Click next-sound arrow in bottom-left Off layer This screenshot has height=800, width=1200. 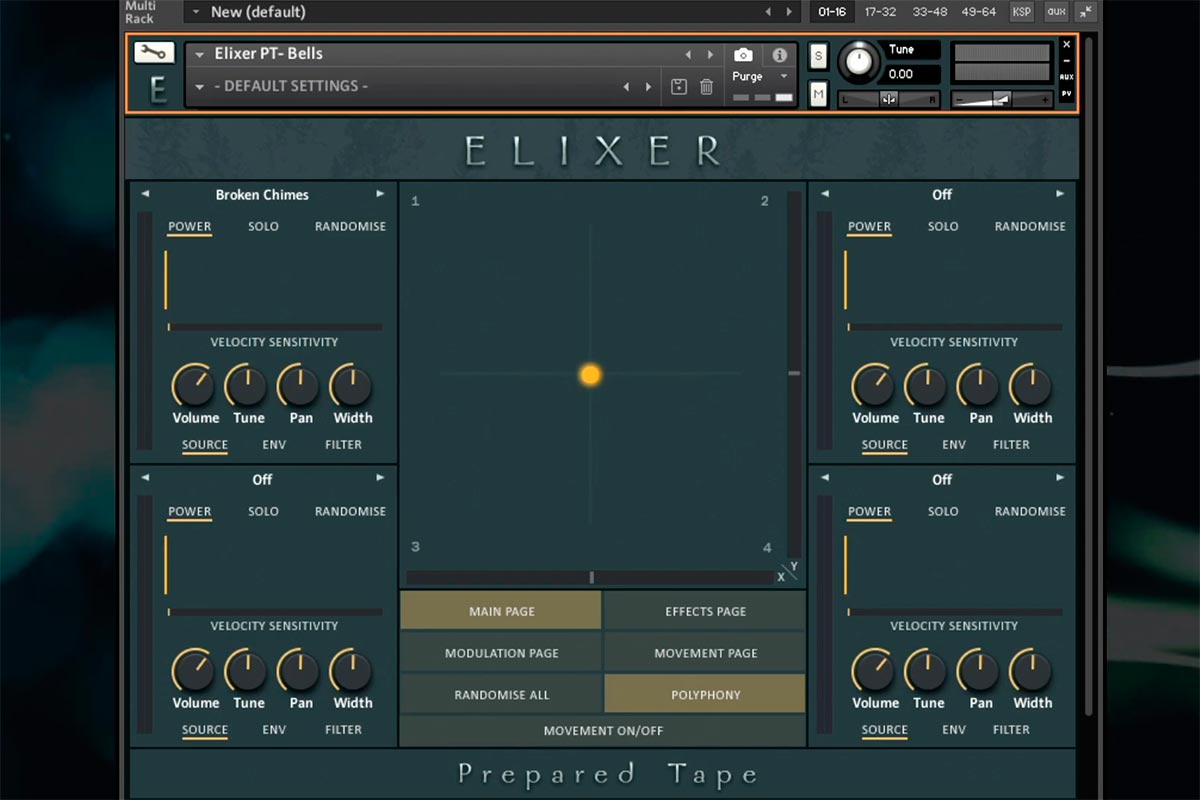coord(380,478)
